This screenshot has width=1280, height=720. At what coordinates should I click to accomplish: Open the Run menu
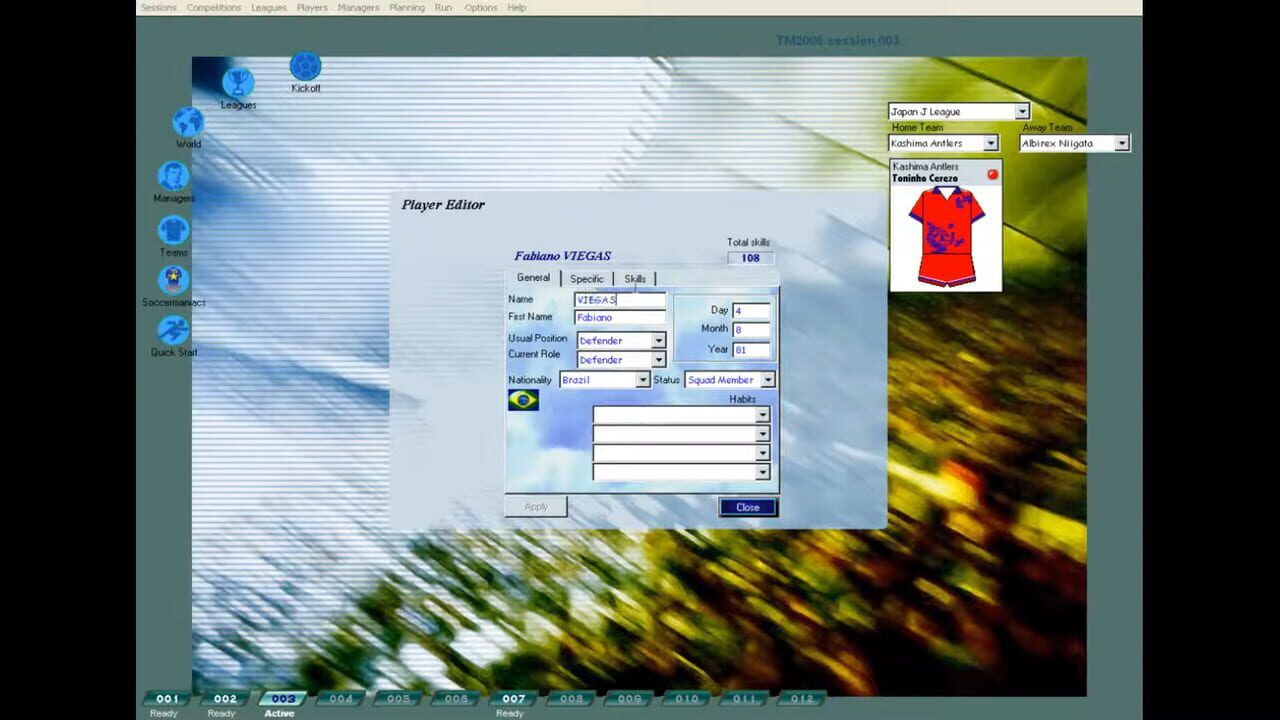pos(443,7)
